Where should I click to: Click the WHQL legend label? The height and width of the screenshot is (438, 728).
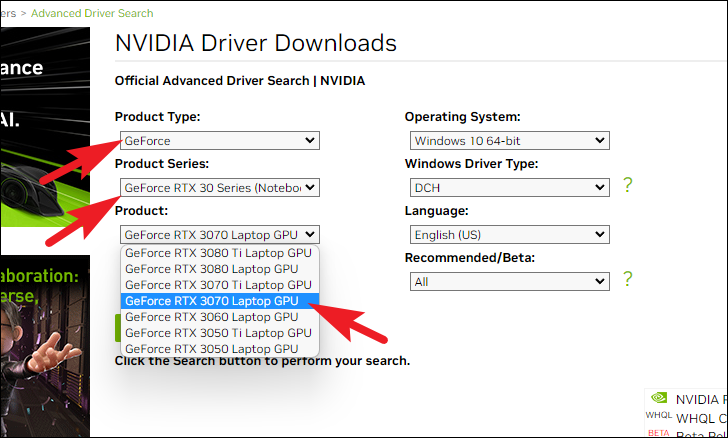pos(659,415)
